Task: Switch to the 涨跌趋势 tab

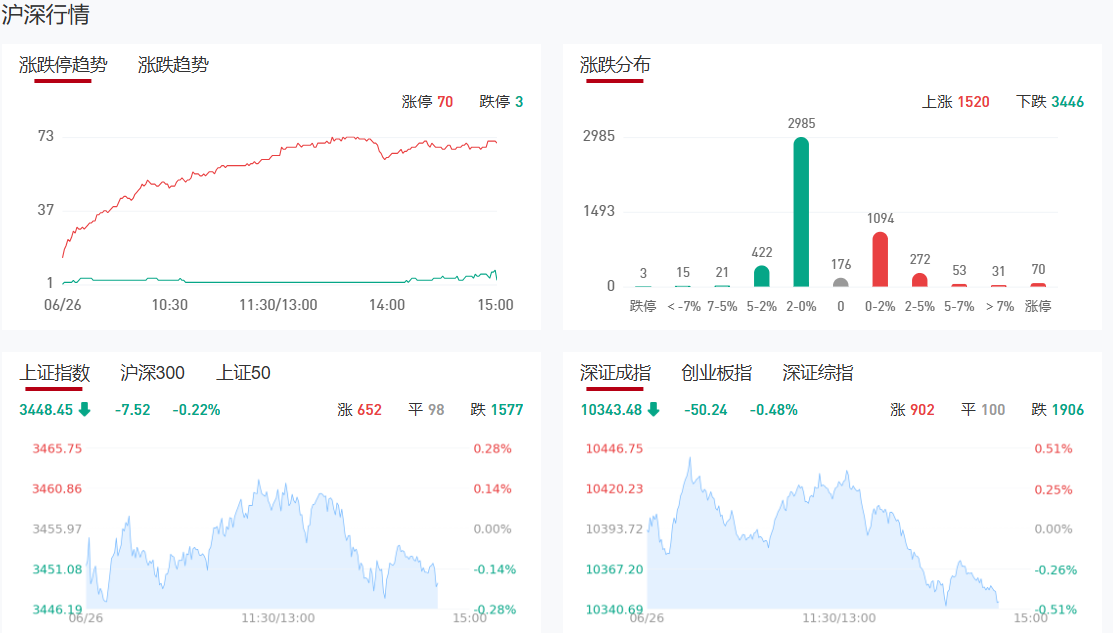Action: tap(173, 65)
